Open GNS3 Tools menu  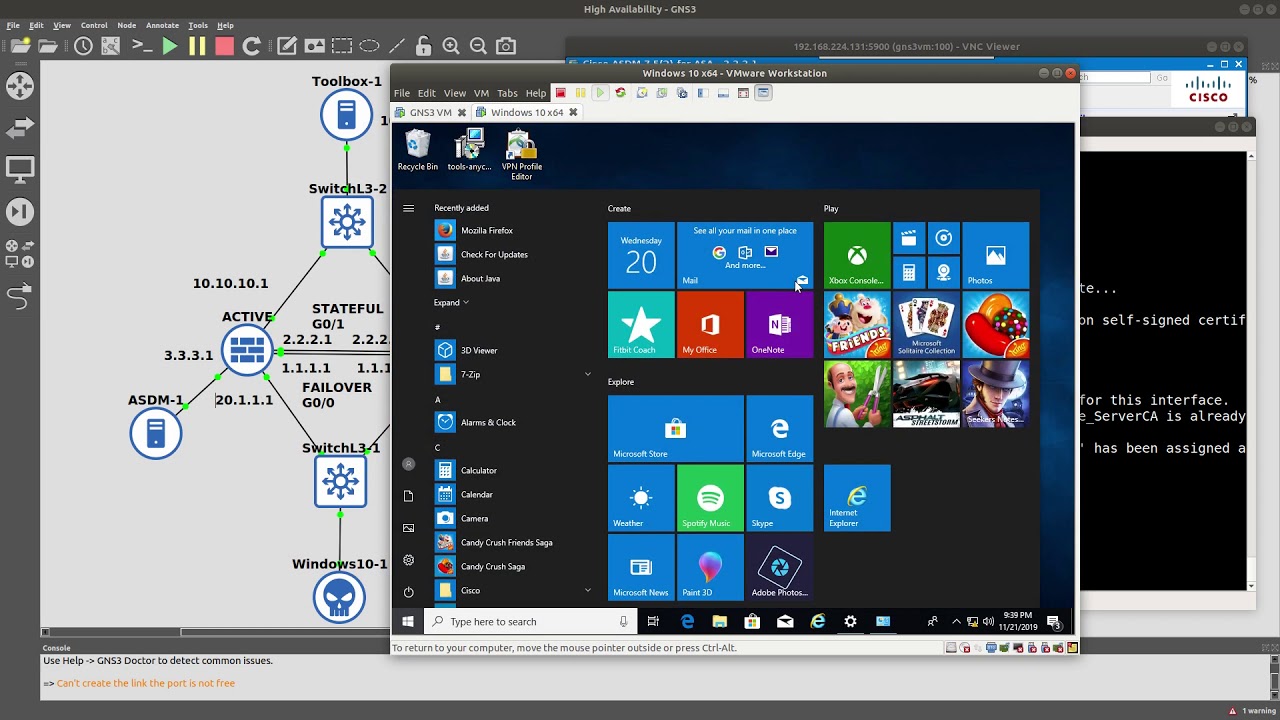197,25
